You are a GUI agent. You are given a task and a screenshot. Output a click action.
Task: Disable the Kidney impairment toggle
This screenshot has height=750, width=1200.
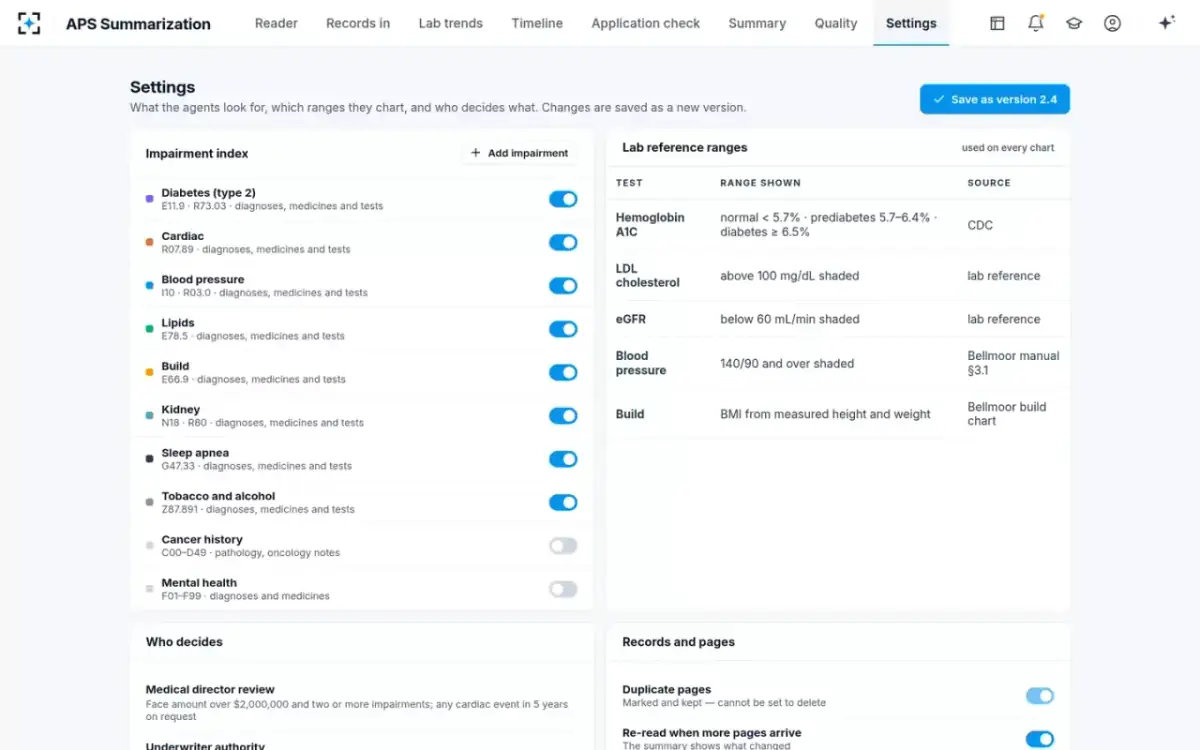click(563, 416)
